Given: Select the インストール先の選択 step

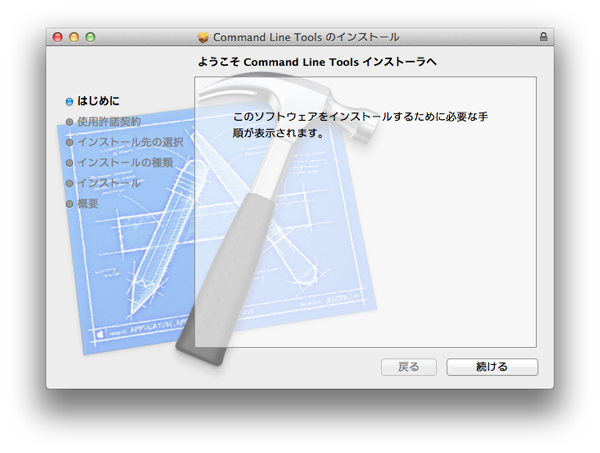Looking at the screenshot, I should pyautogui.click(x=130, y=142).
